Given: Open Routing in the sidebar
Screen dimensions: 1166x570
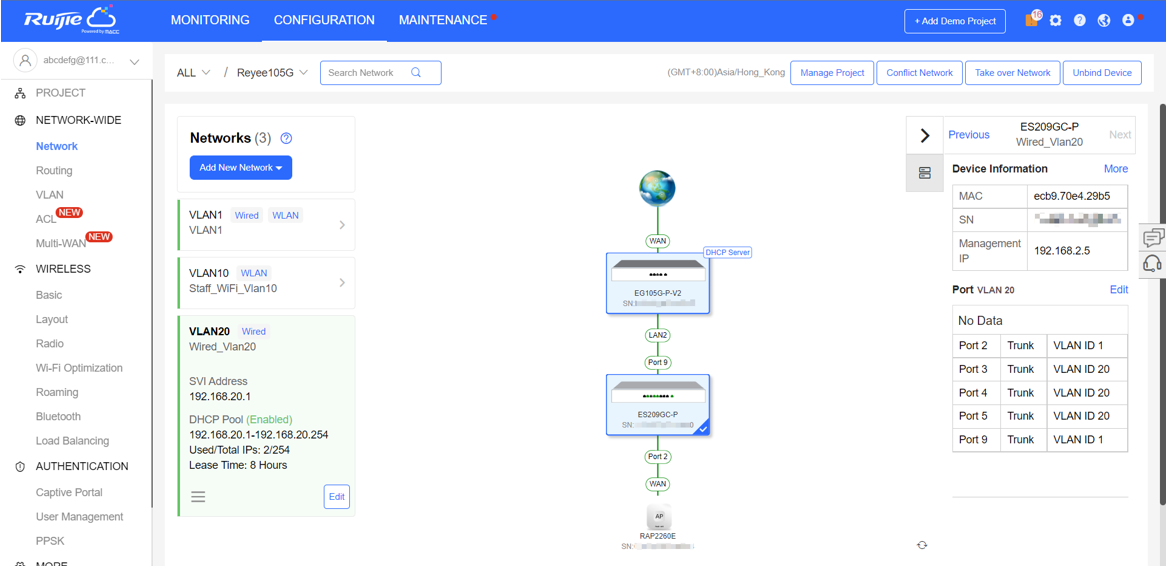Looking at the screenshot, I should [54, 171].
